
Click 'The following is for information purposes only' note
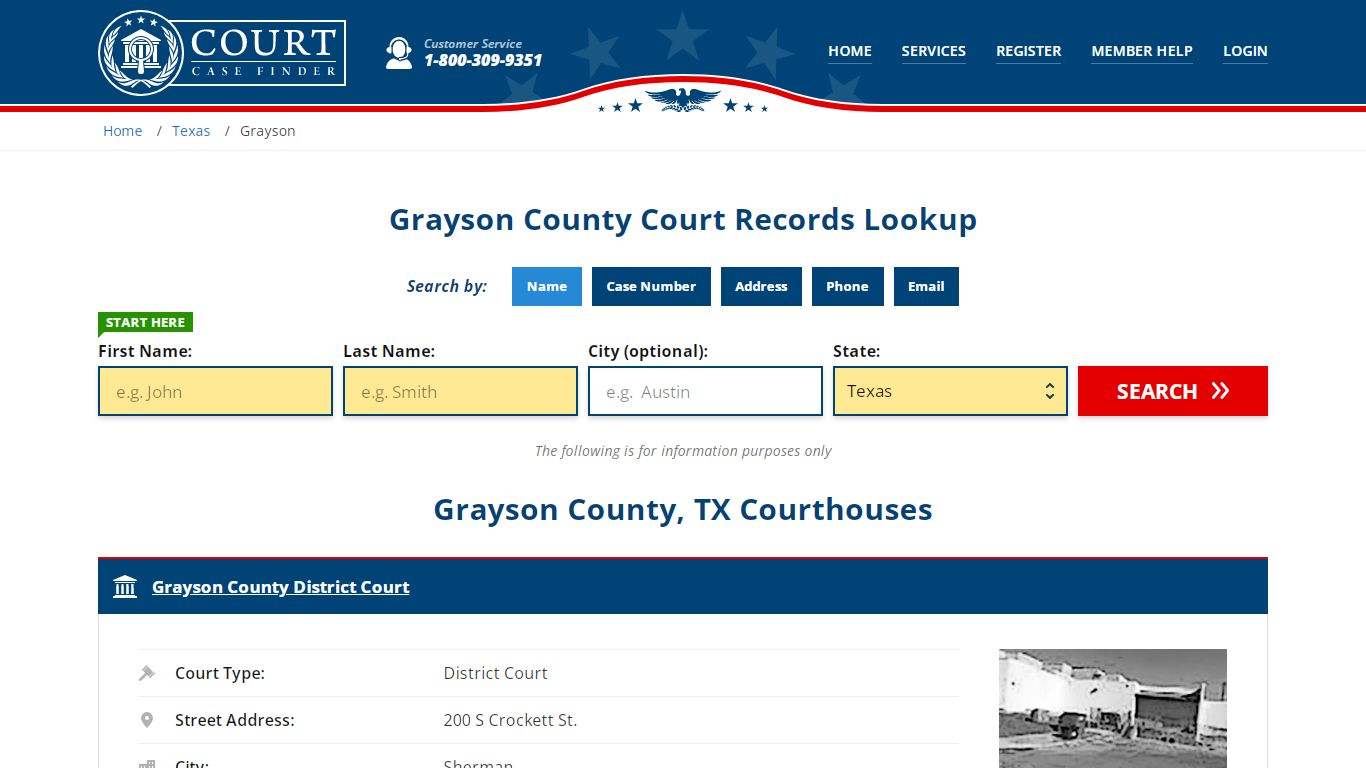pos(683,451)
